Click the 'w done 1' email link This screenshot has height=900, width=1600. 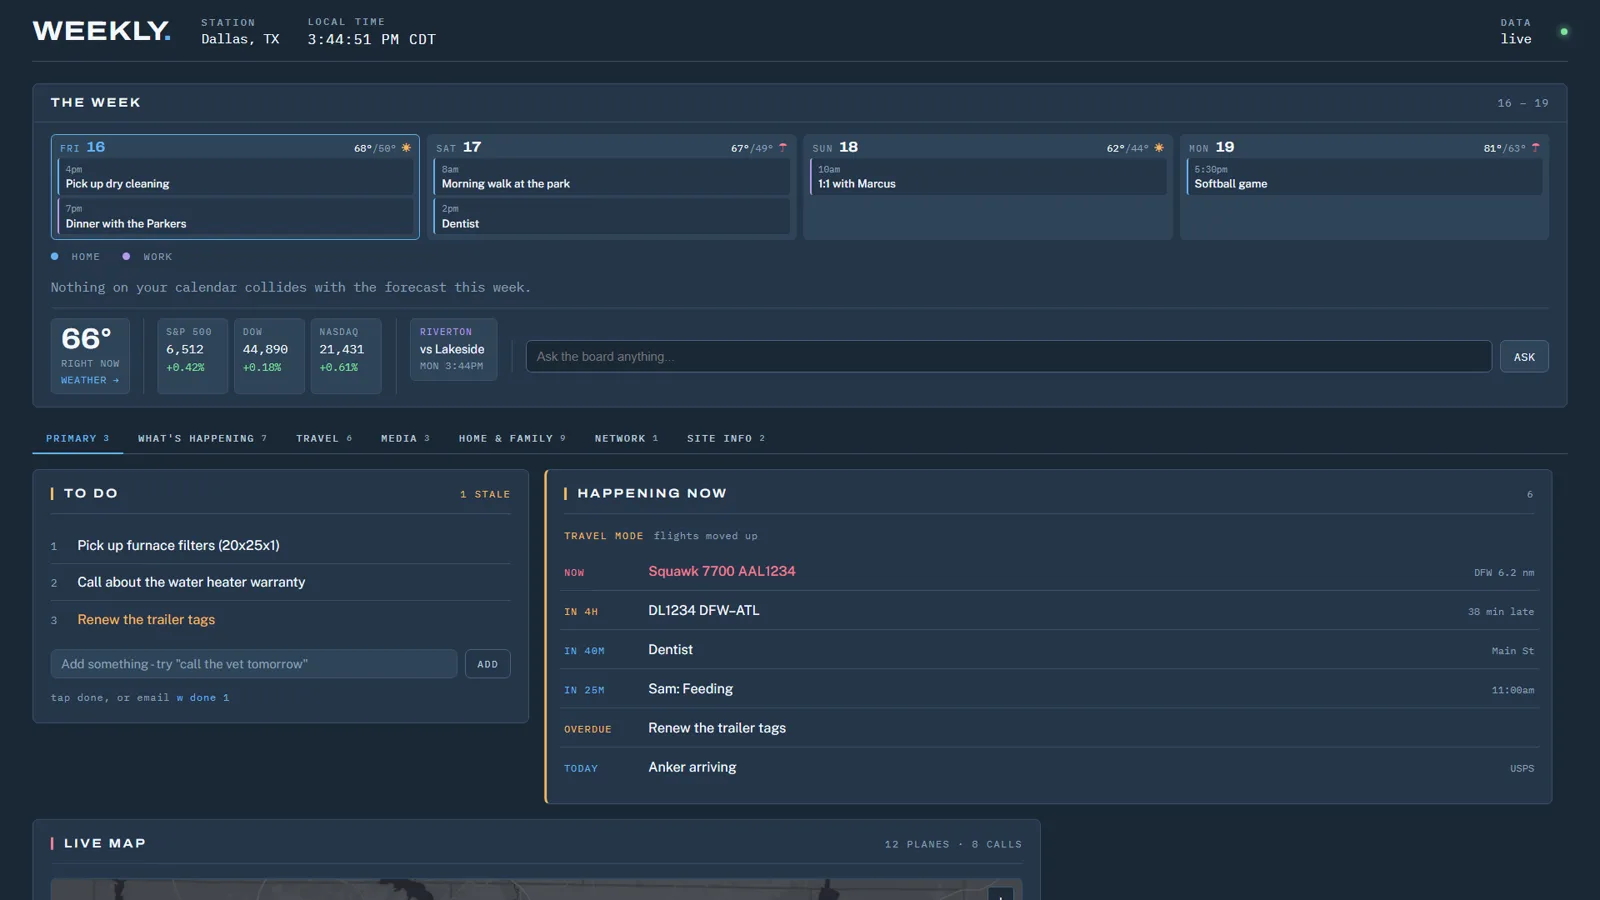[203, 698]
